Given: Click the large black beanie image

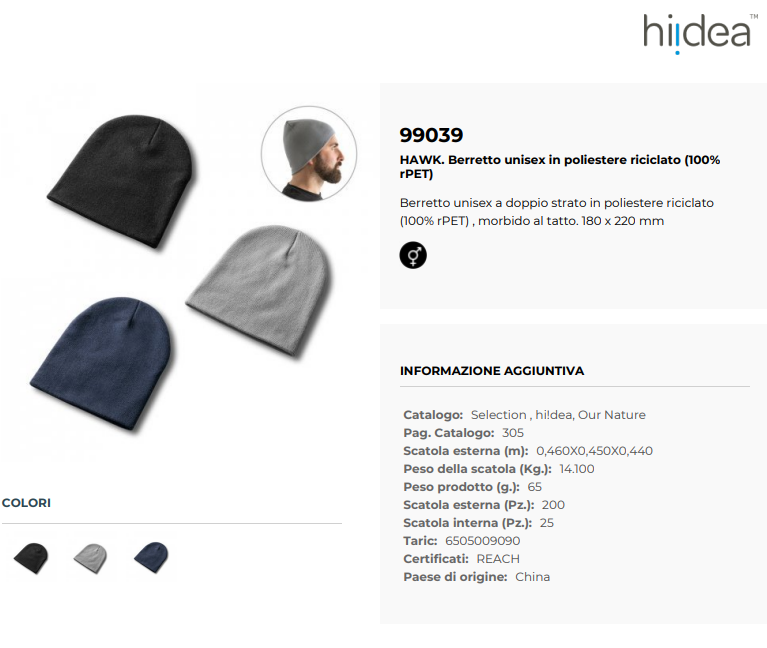Looking at the screenshot, I should [x=121, y=182].
